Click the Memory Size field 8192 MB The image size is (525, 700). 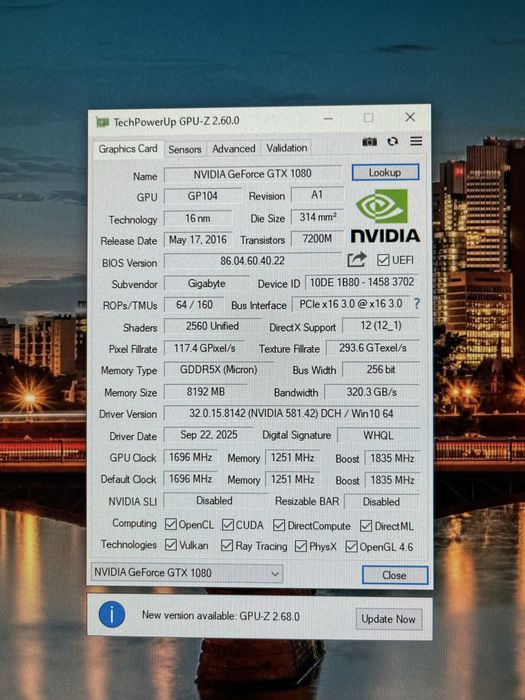tap(205, 392)
